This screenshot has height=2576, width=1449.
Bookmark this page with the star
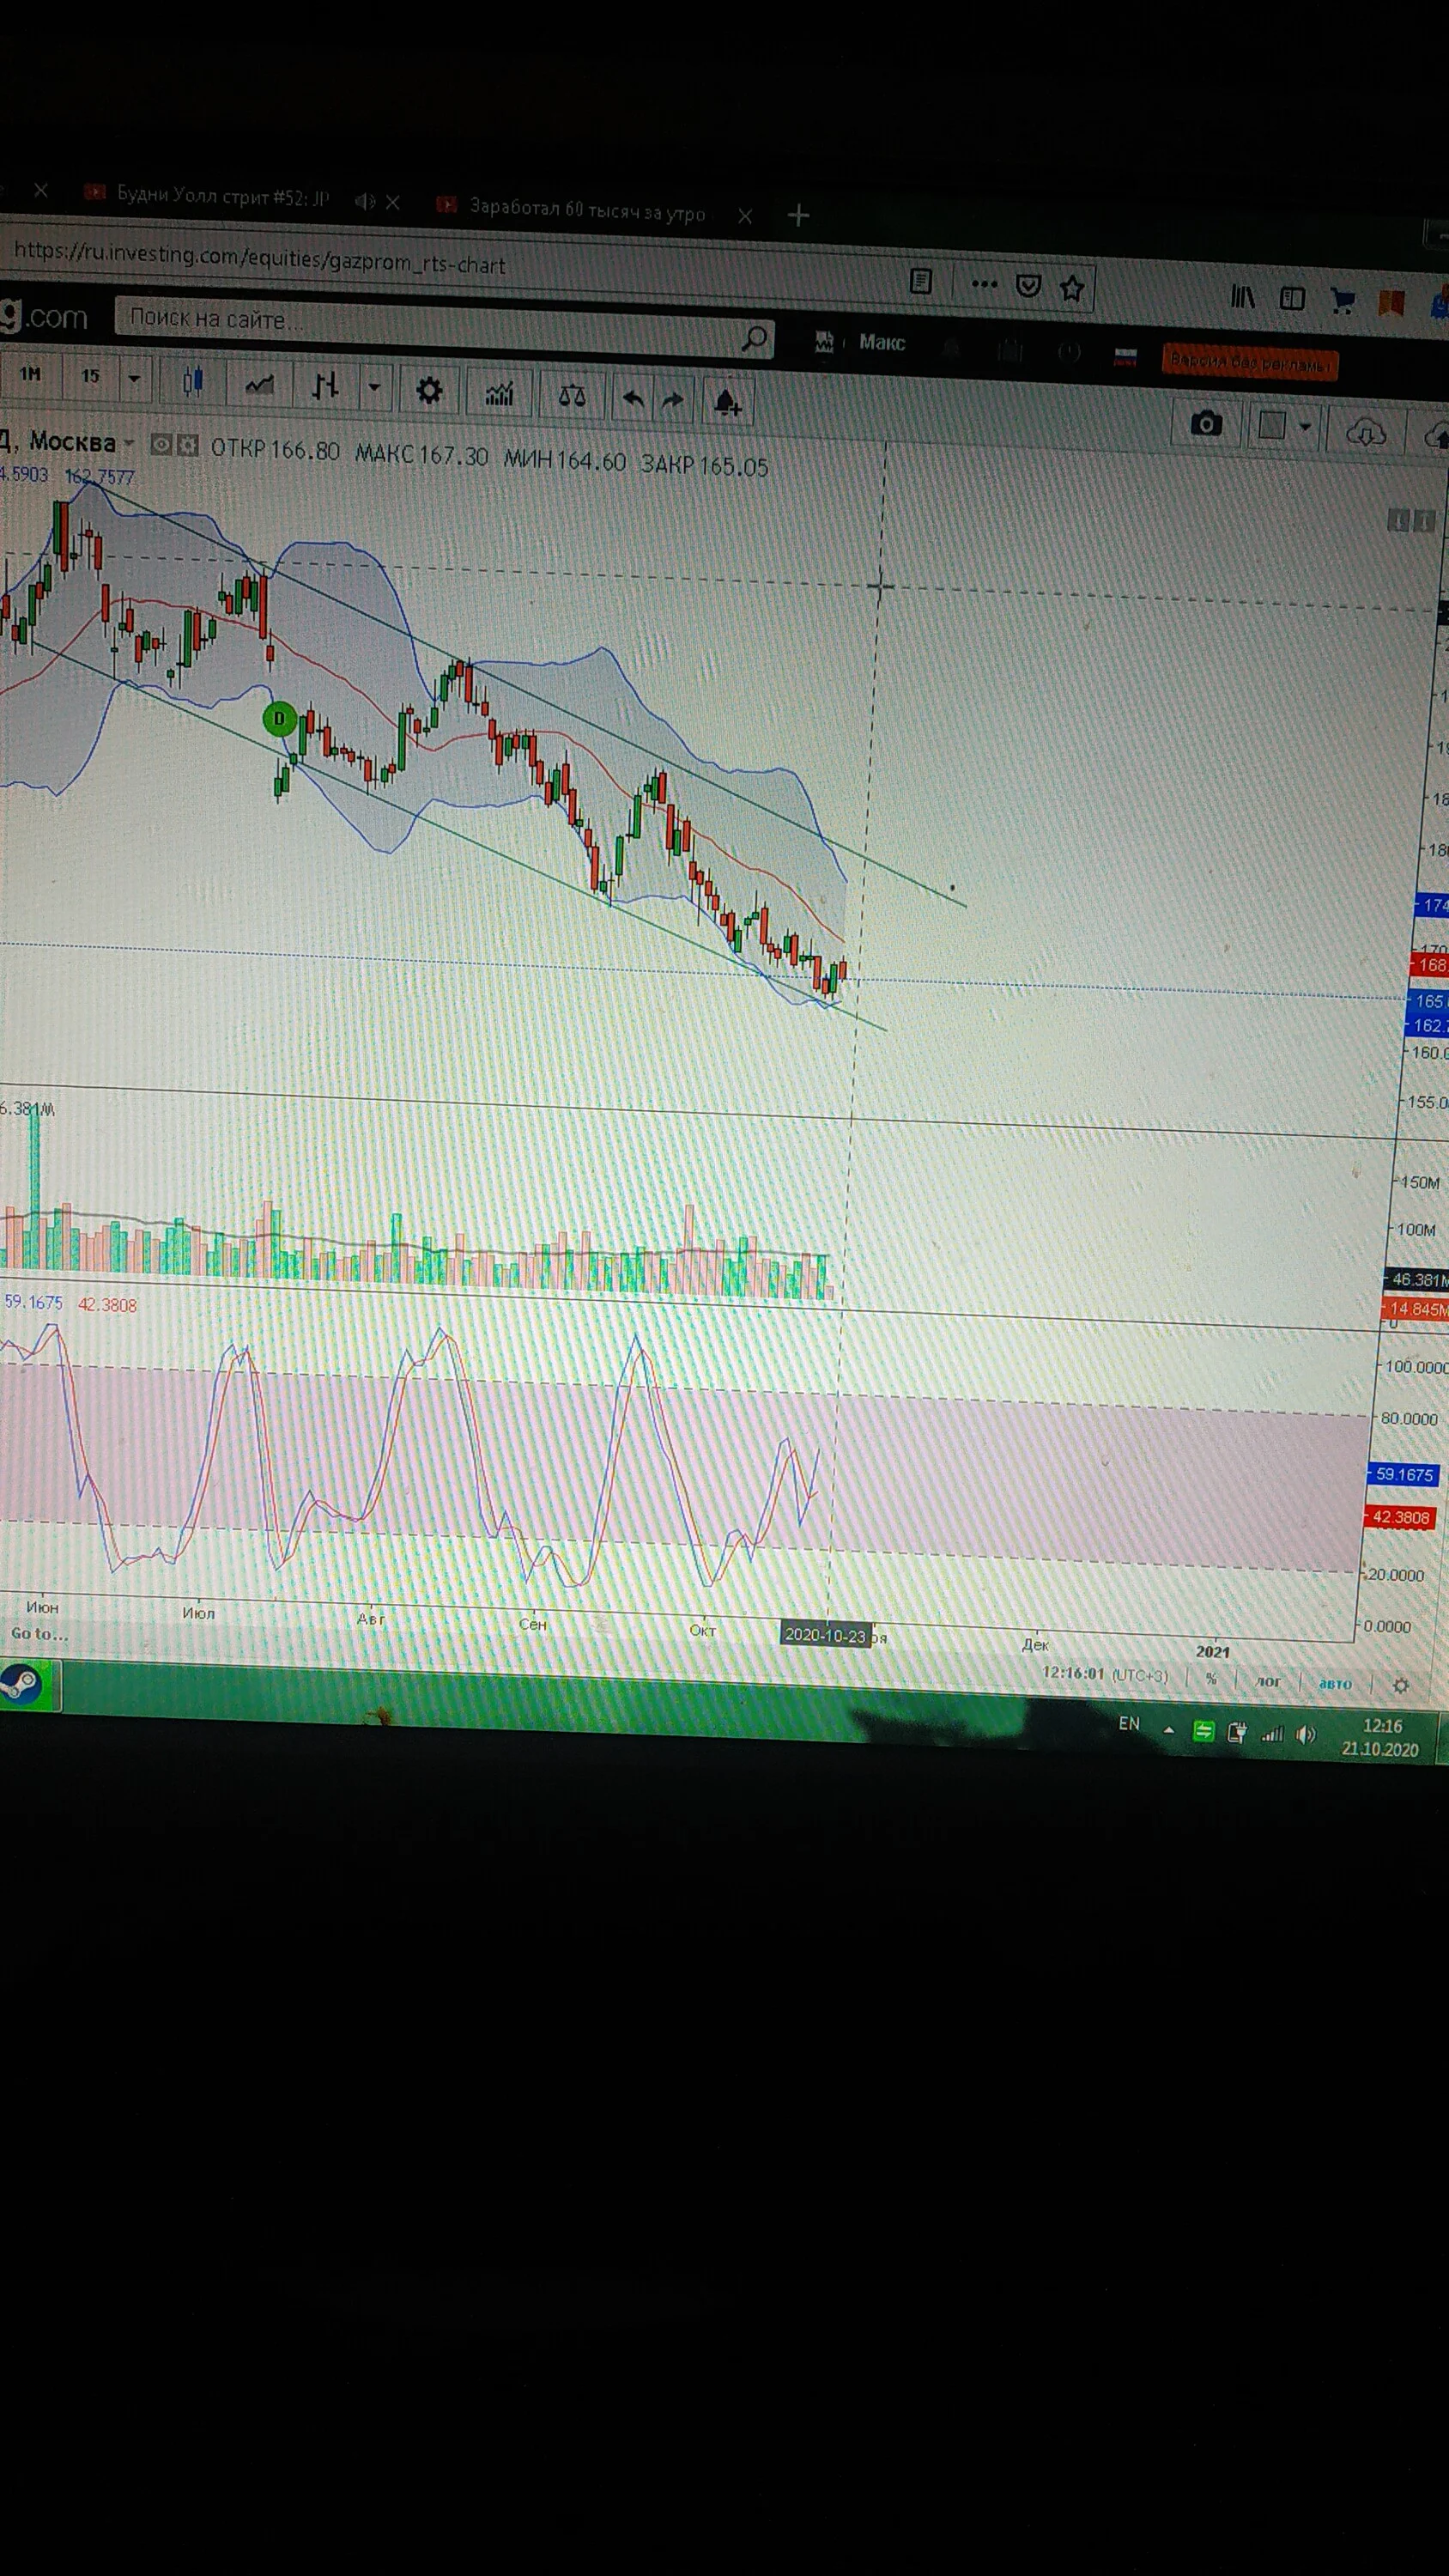point(1072,289)
